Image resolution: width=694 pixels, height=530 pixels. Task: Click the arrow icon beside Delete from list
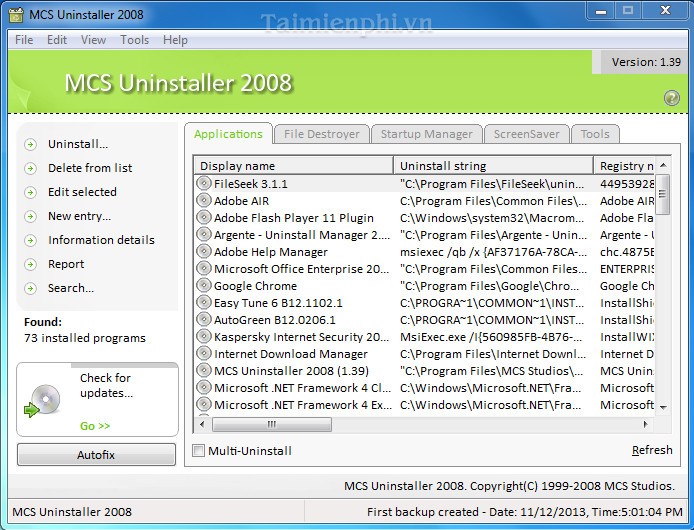(x=31, y=168)
